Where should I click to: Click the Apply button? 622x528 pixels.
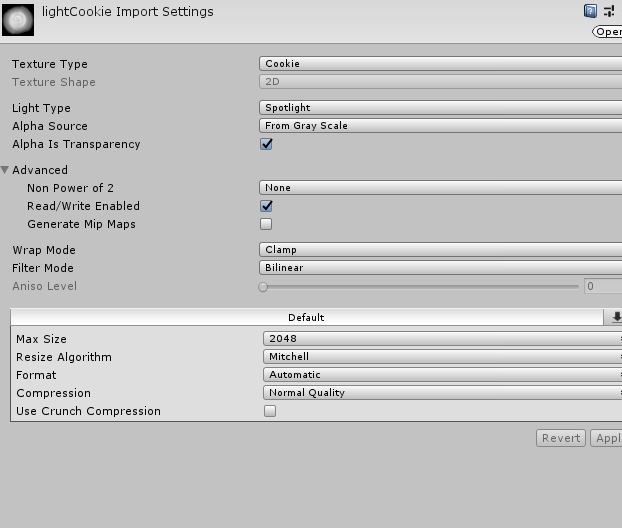click(x=606, y=438)
